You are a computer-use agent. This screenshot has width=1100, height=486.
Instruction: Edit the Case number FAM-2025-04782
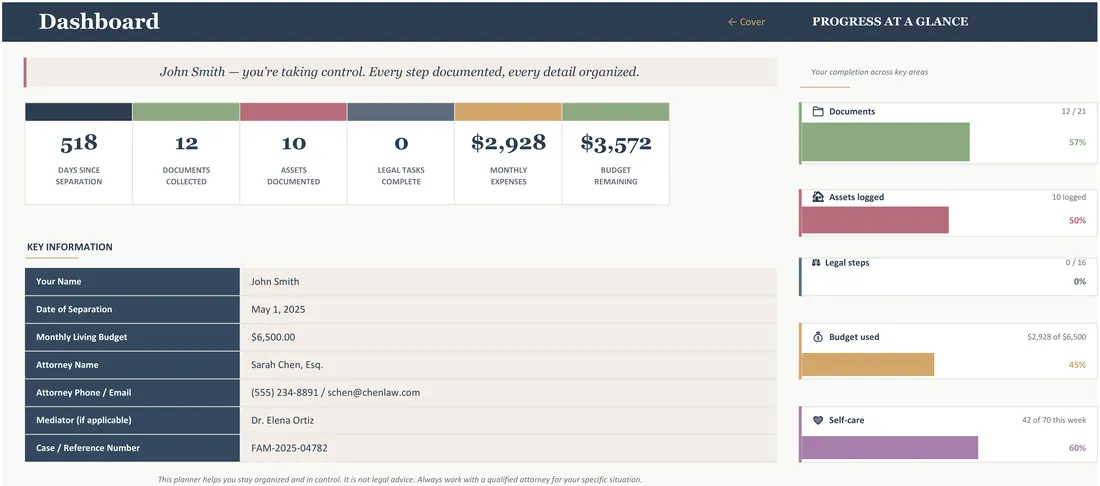click(x=508, y=448)
